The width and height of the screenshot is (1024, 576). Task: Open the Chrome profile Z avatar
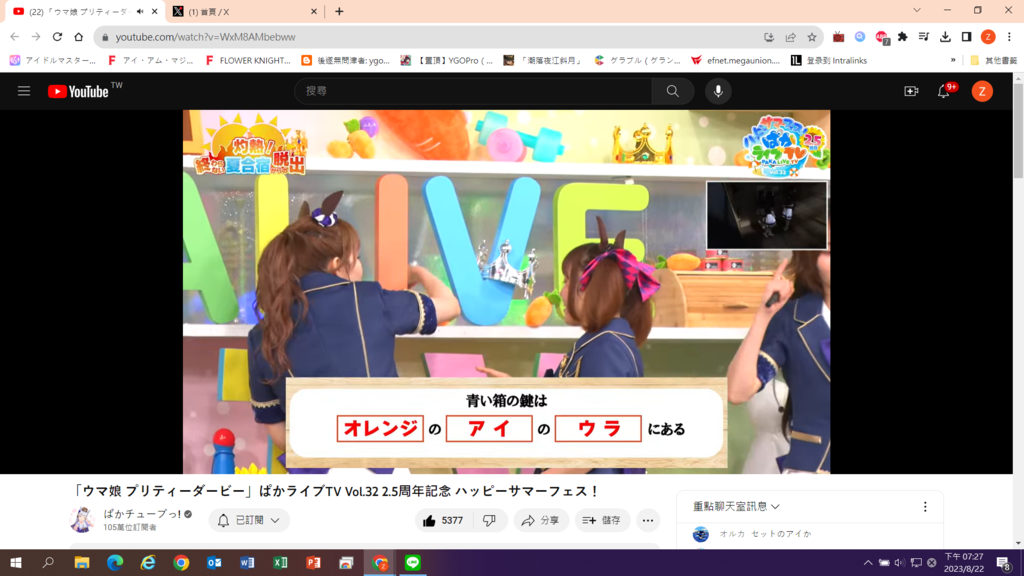coord(988,37)
